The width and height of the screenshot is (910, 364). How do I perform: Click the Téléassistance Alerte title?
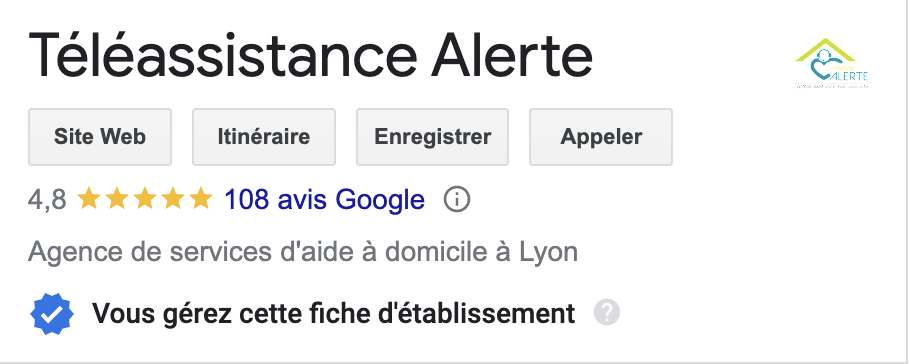(x=310, y=54)
